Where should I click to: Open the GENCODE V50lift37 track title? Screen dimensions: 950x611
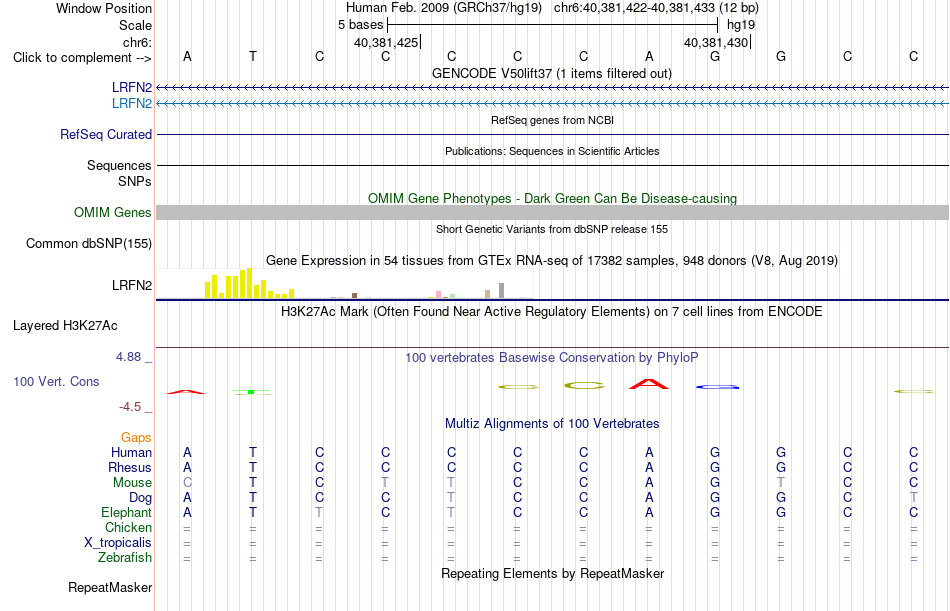552,73
